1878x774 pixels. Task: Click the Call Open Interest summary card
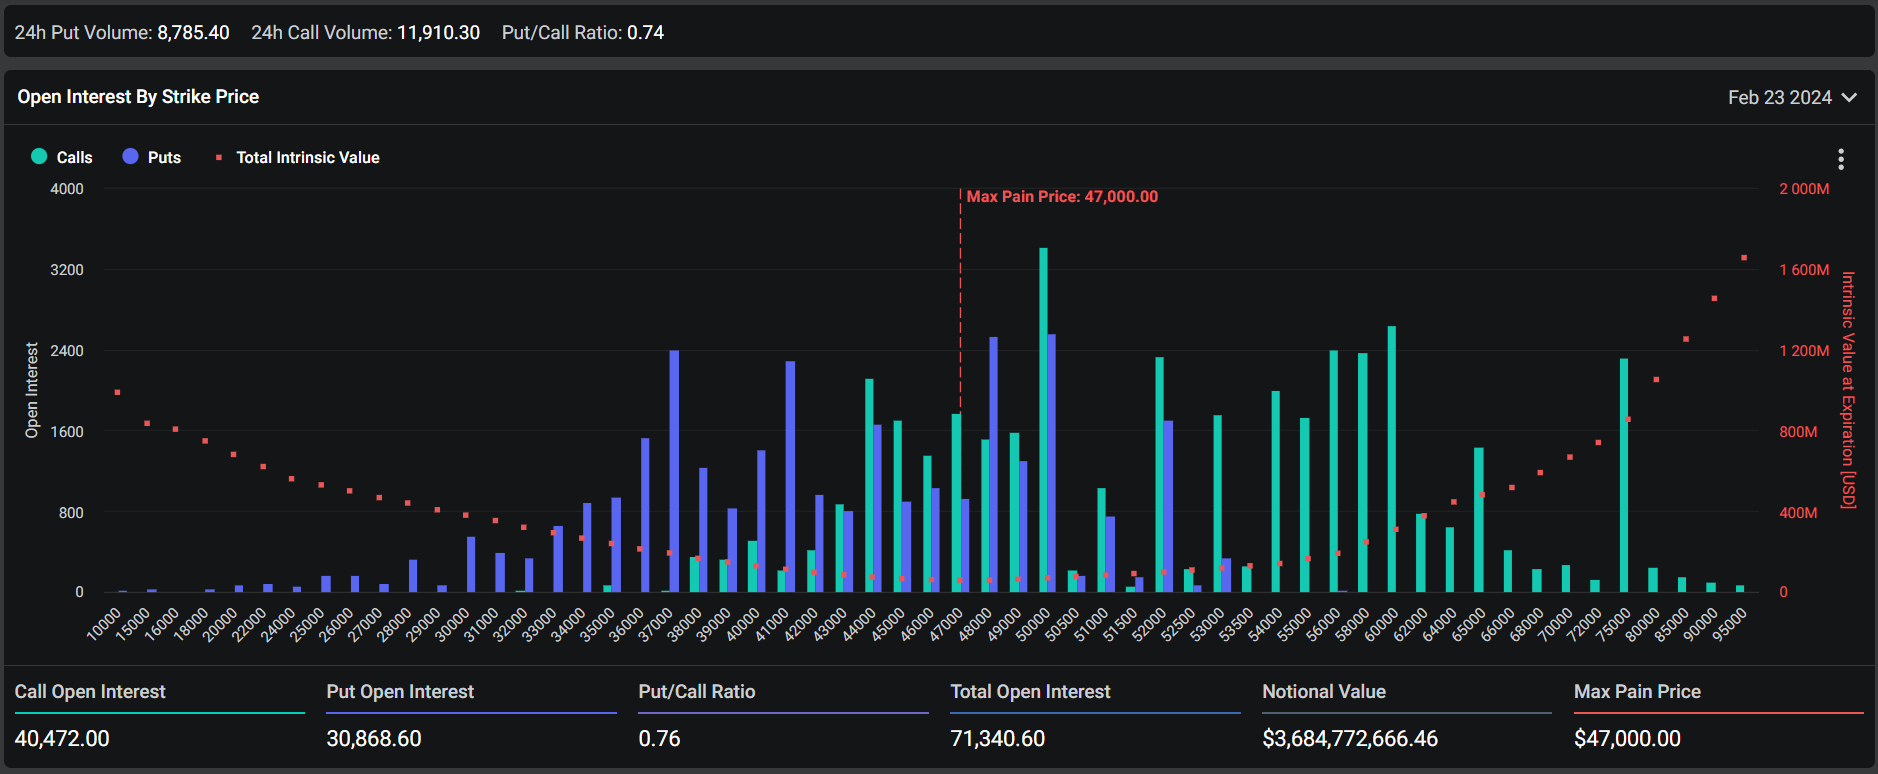[159, 716]
